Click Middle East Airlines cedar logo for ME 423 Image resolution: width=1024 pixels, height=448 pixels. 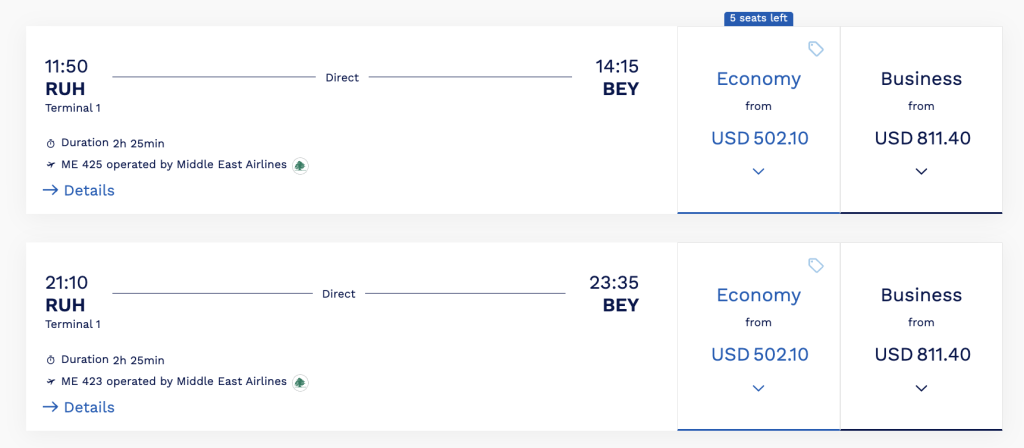[300, 383]
